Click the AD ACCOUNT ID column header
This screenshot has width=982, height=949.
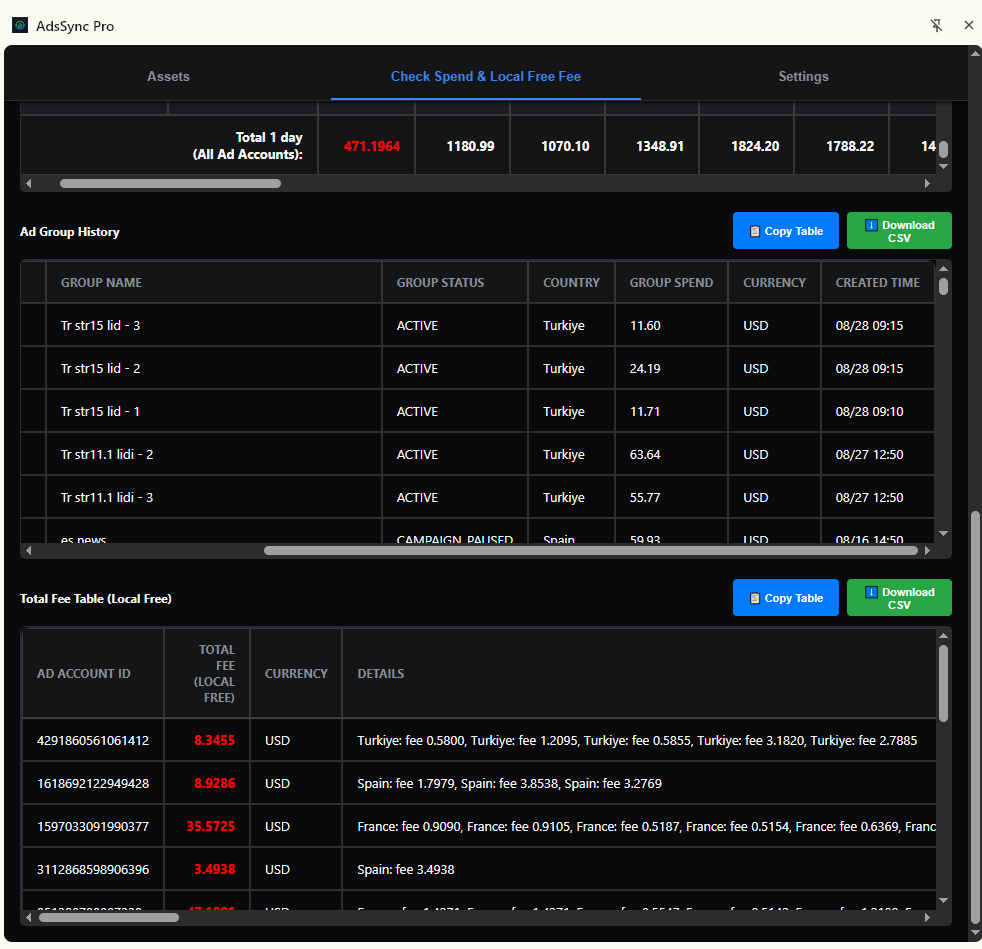coord(93,673)
